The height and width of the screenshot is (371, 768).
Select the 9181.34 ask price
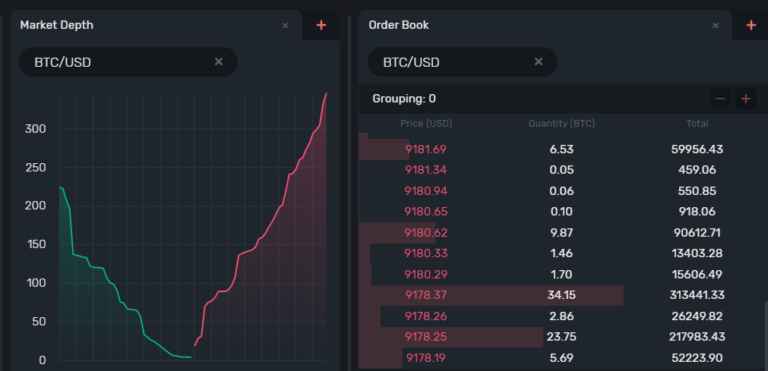tap(426, 170)
